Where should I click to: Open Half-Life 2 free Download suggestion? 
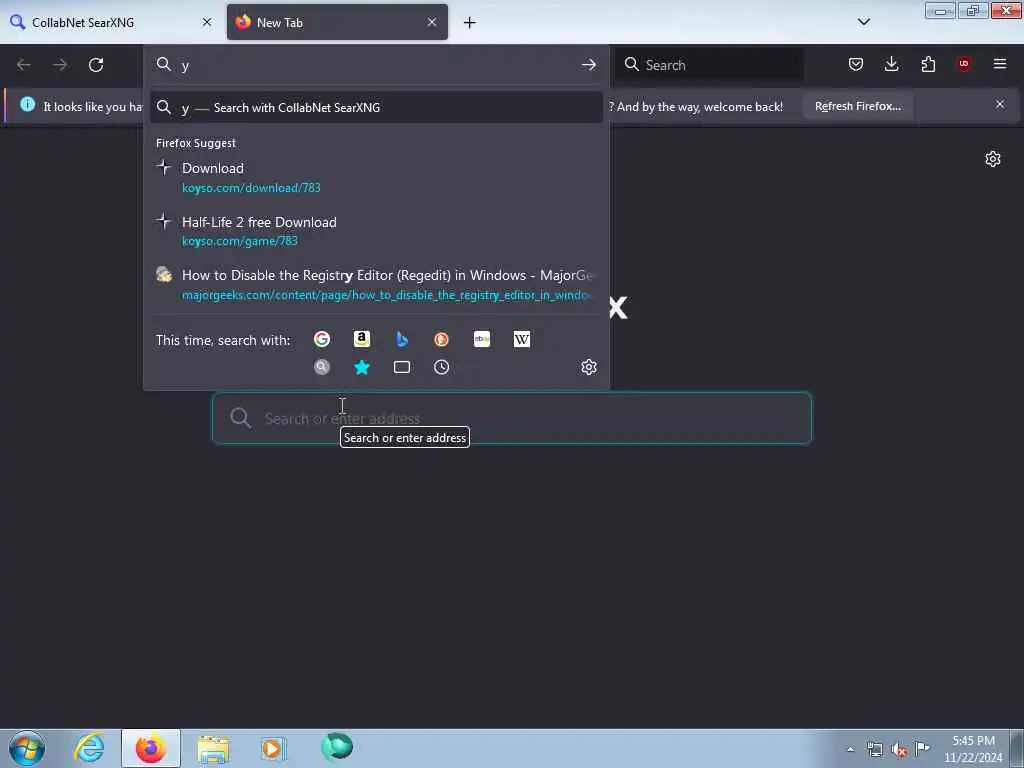[376, 231]
